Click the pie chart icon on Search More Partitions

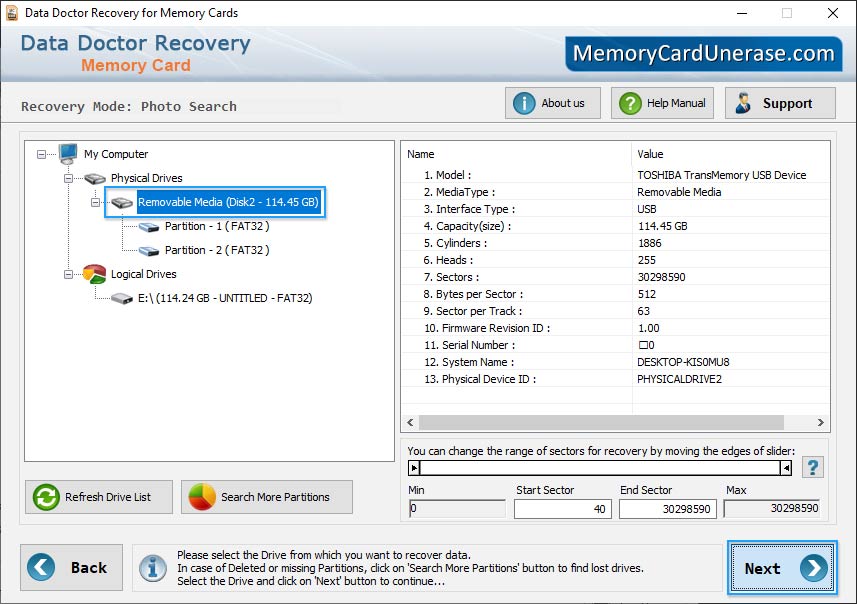[x=202, y=497]
